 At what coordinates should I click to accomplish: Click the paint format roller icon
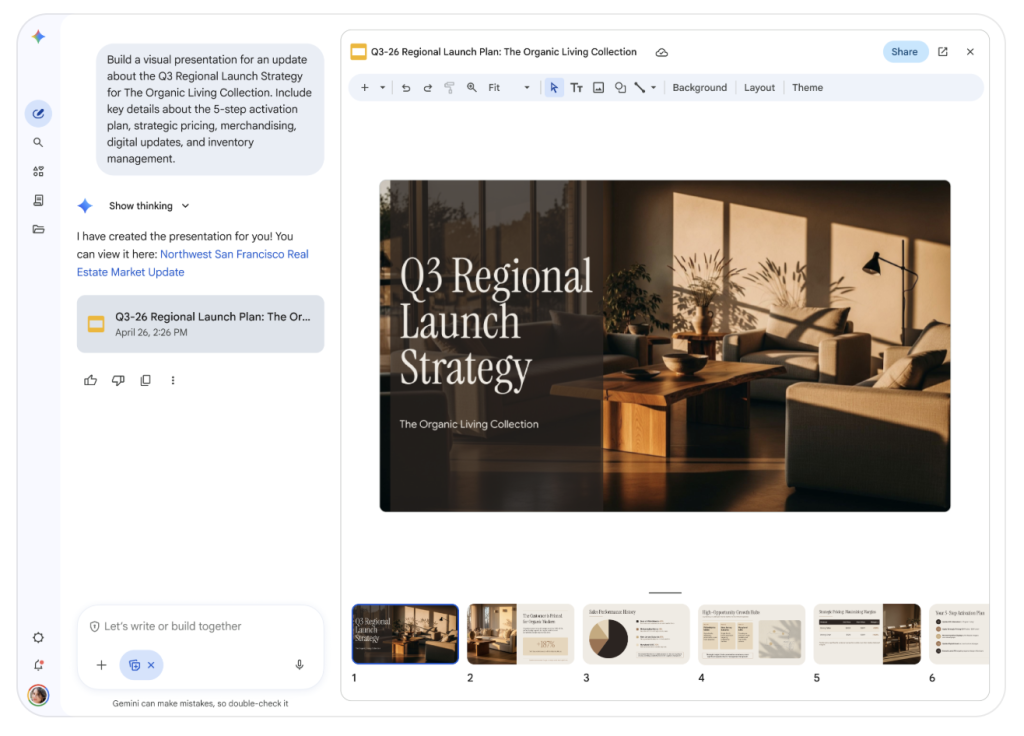[x=449, y=88]
